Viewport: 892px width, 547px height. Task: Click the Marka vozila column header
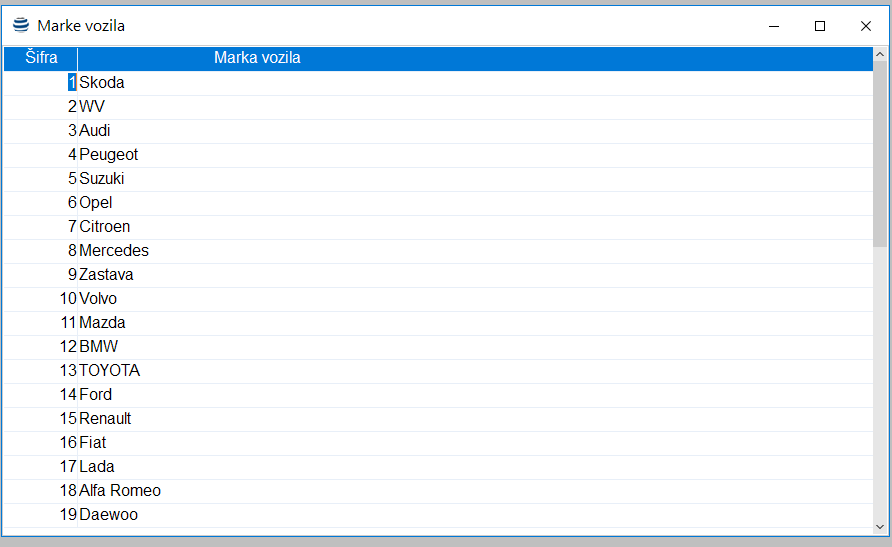tap(257, 58)
